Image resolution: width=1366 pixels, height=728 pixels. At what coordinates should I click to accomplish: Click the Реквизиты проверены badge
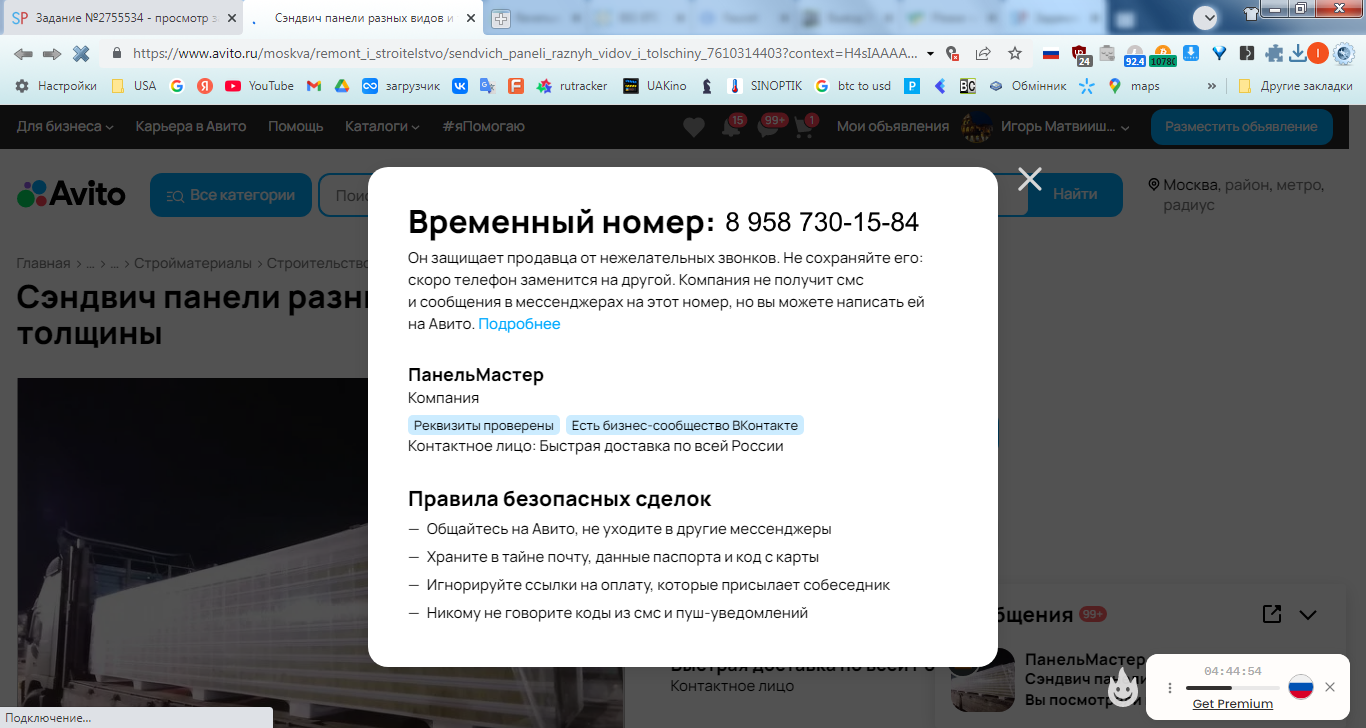pyautogui.click(x=484, y=425)
